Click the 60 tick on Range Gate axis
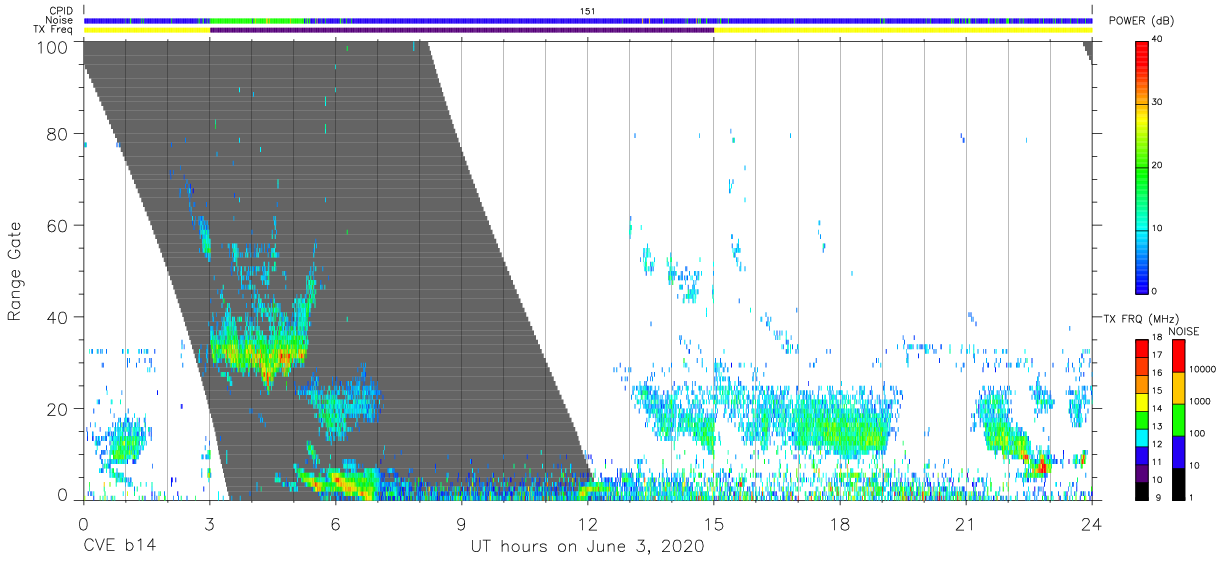This screenshot has width=1228, height=567. pos(57,225)
